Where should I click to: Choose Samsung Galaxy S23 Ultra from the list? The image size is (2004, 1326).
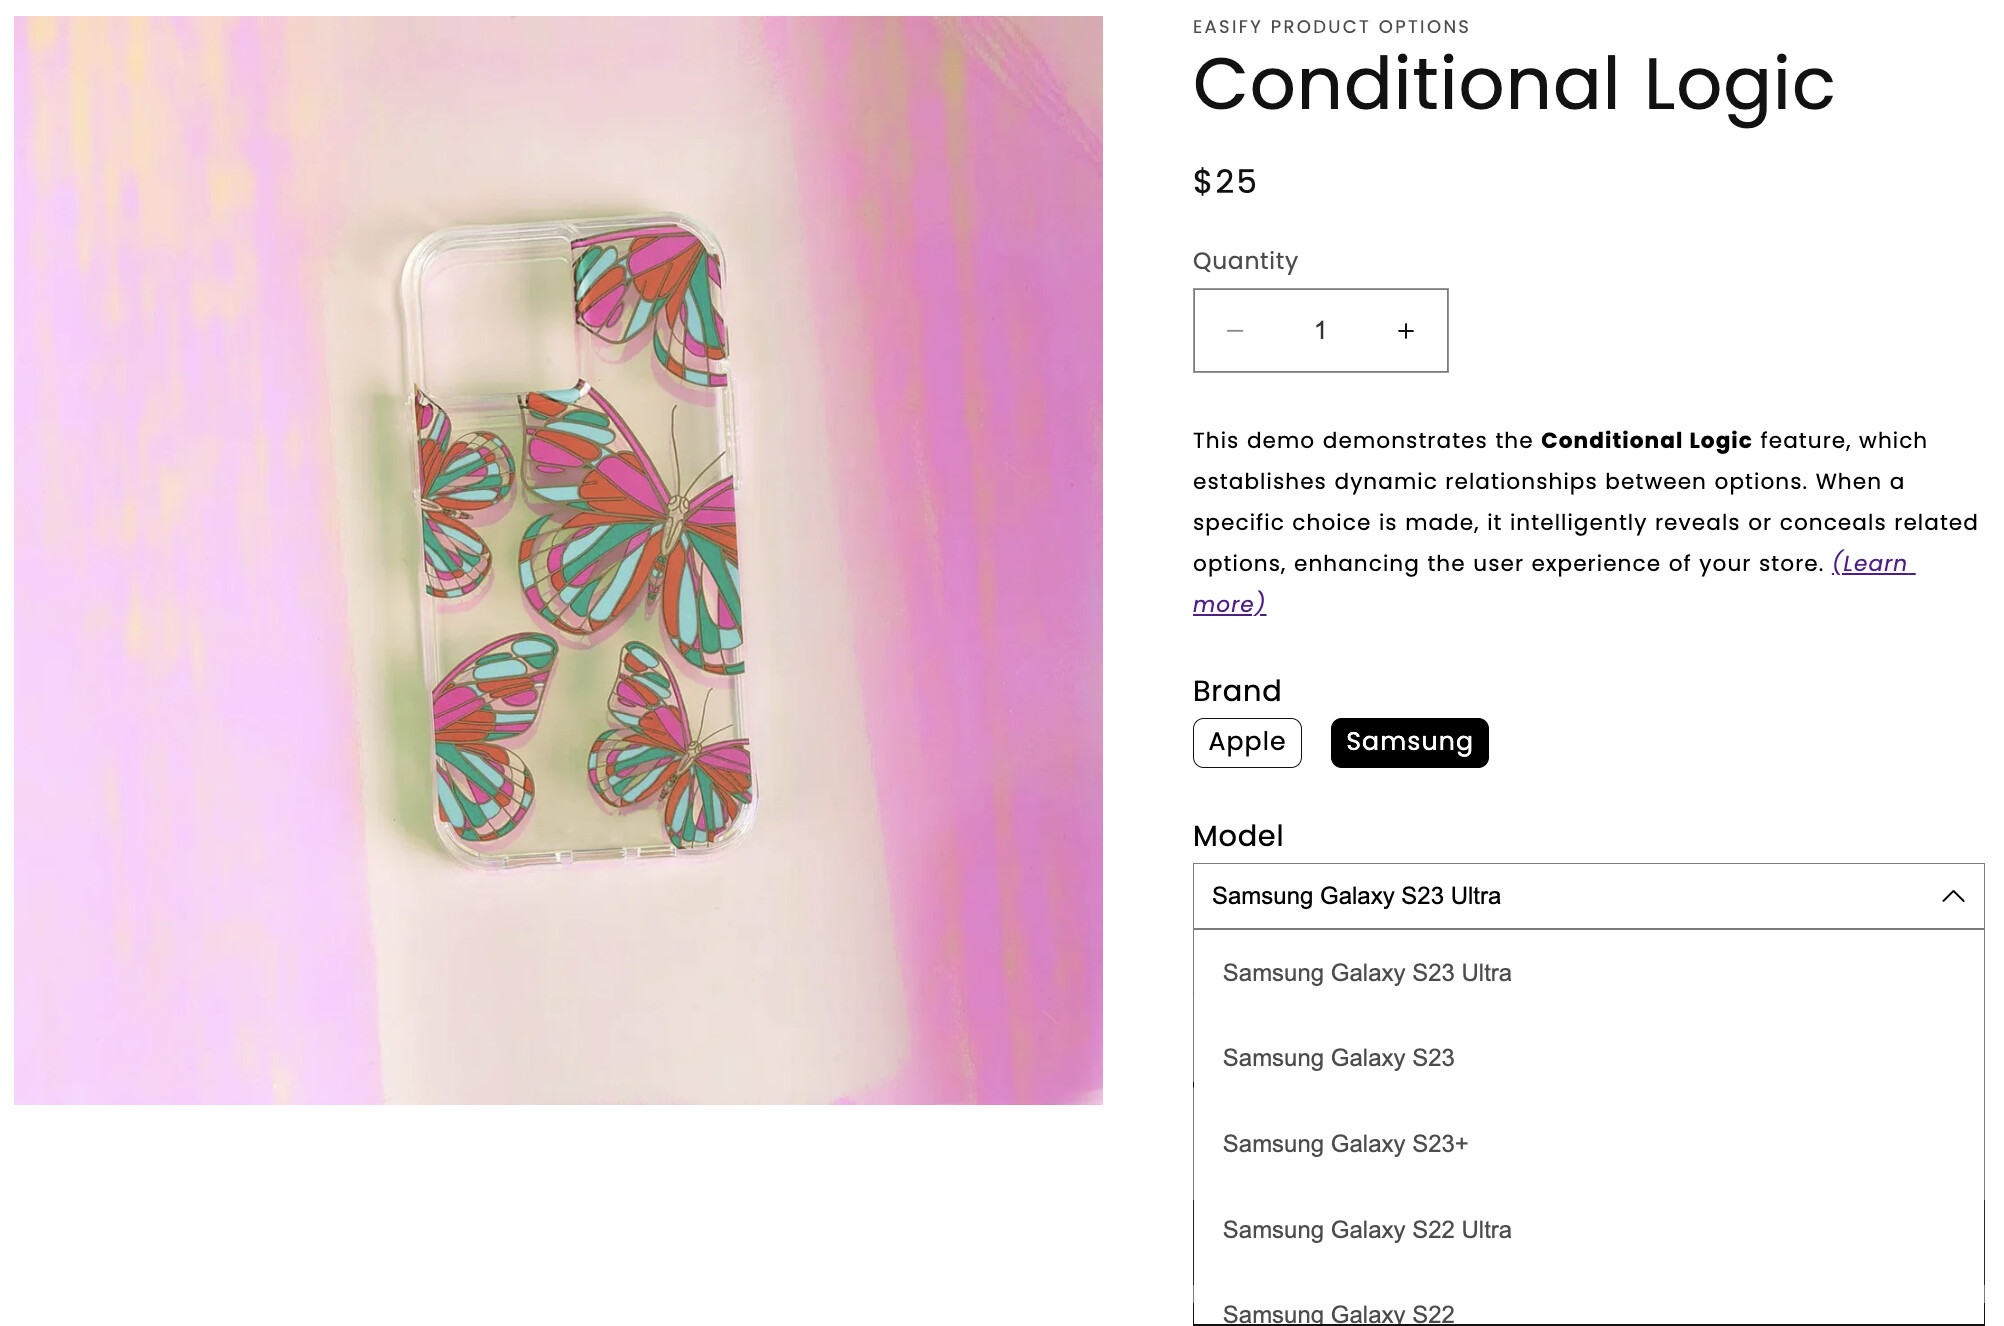1366,973
